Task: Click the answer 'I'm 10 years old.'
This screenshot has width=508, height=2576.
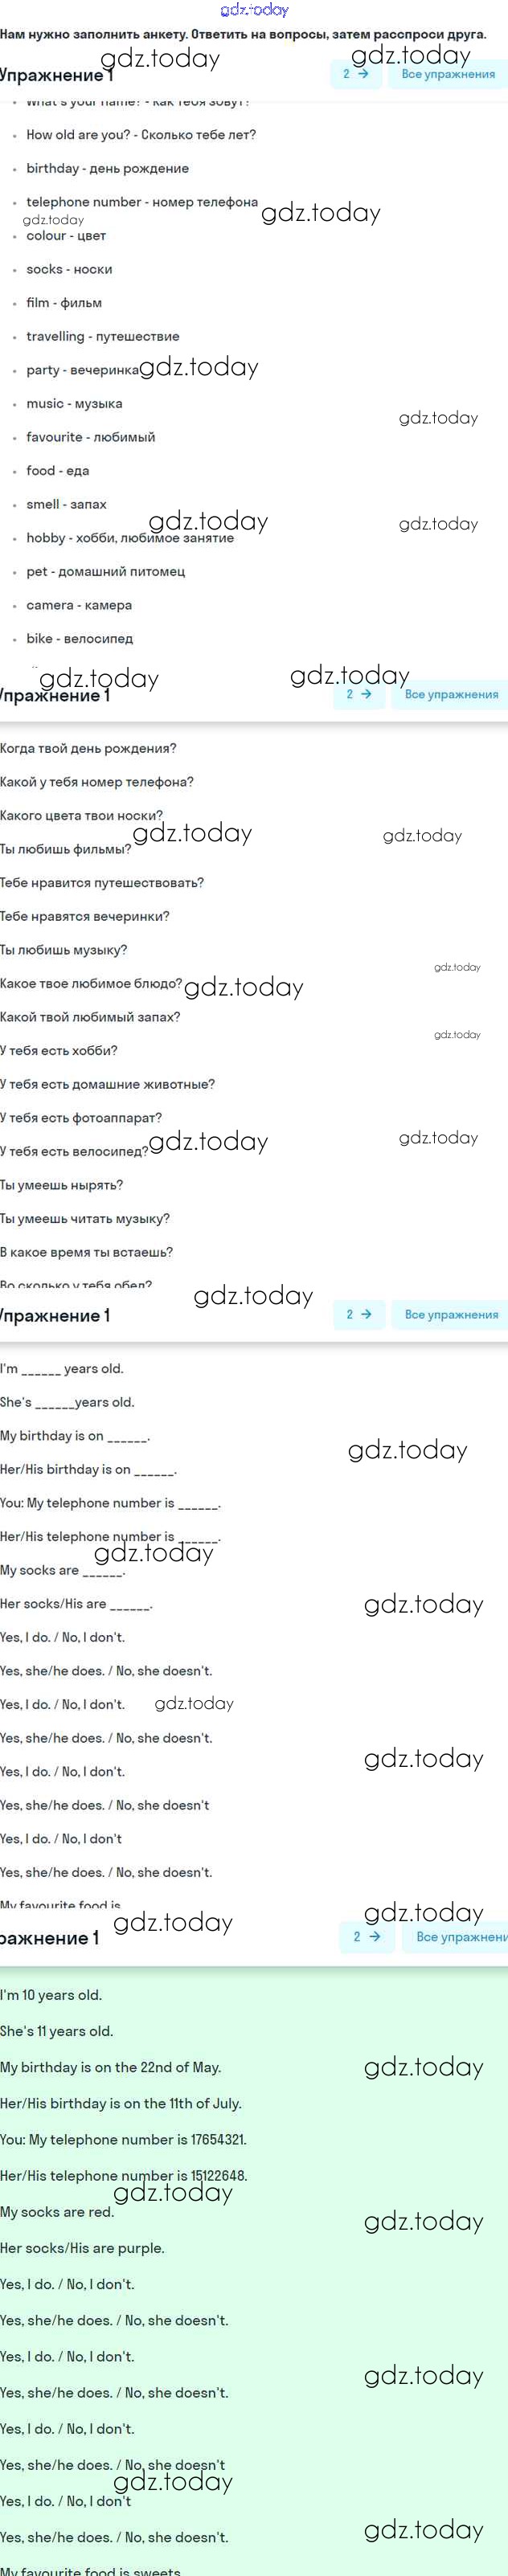Action: pos(51,1995)
